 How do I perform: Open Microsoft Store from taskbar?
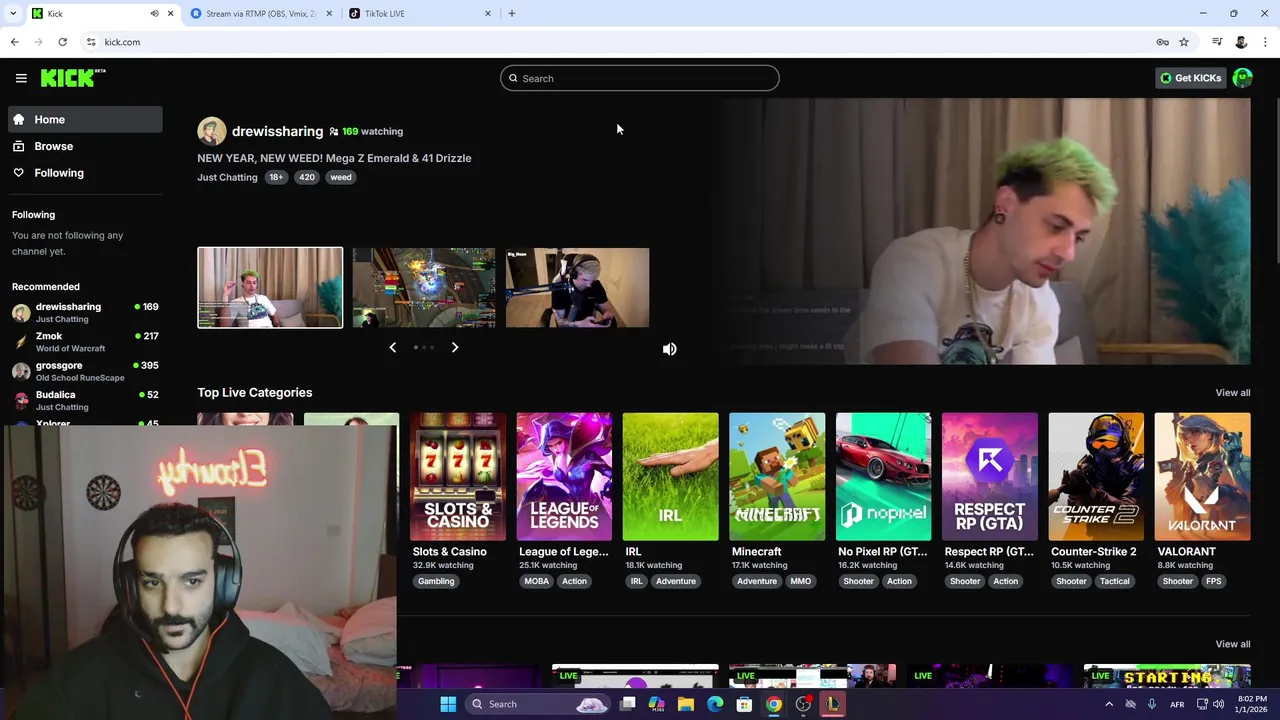(x=744, y=704)
